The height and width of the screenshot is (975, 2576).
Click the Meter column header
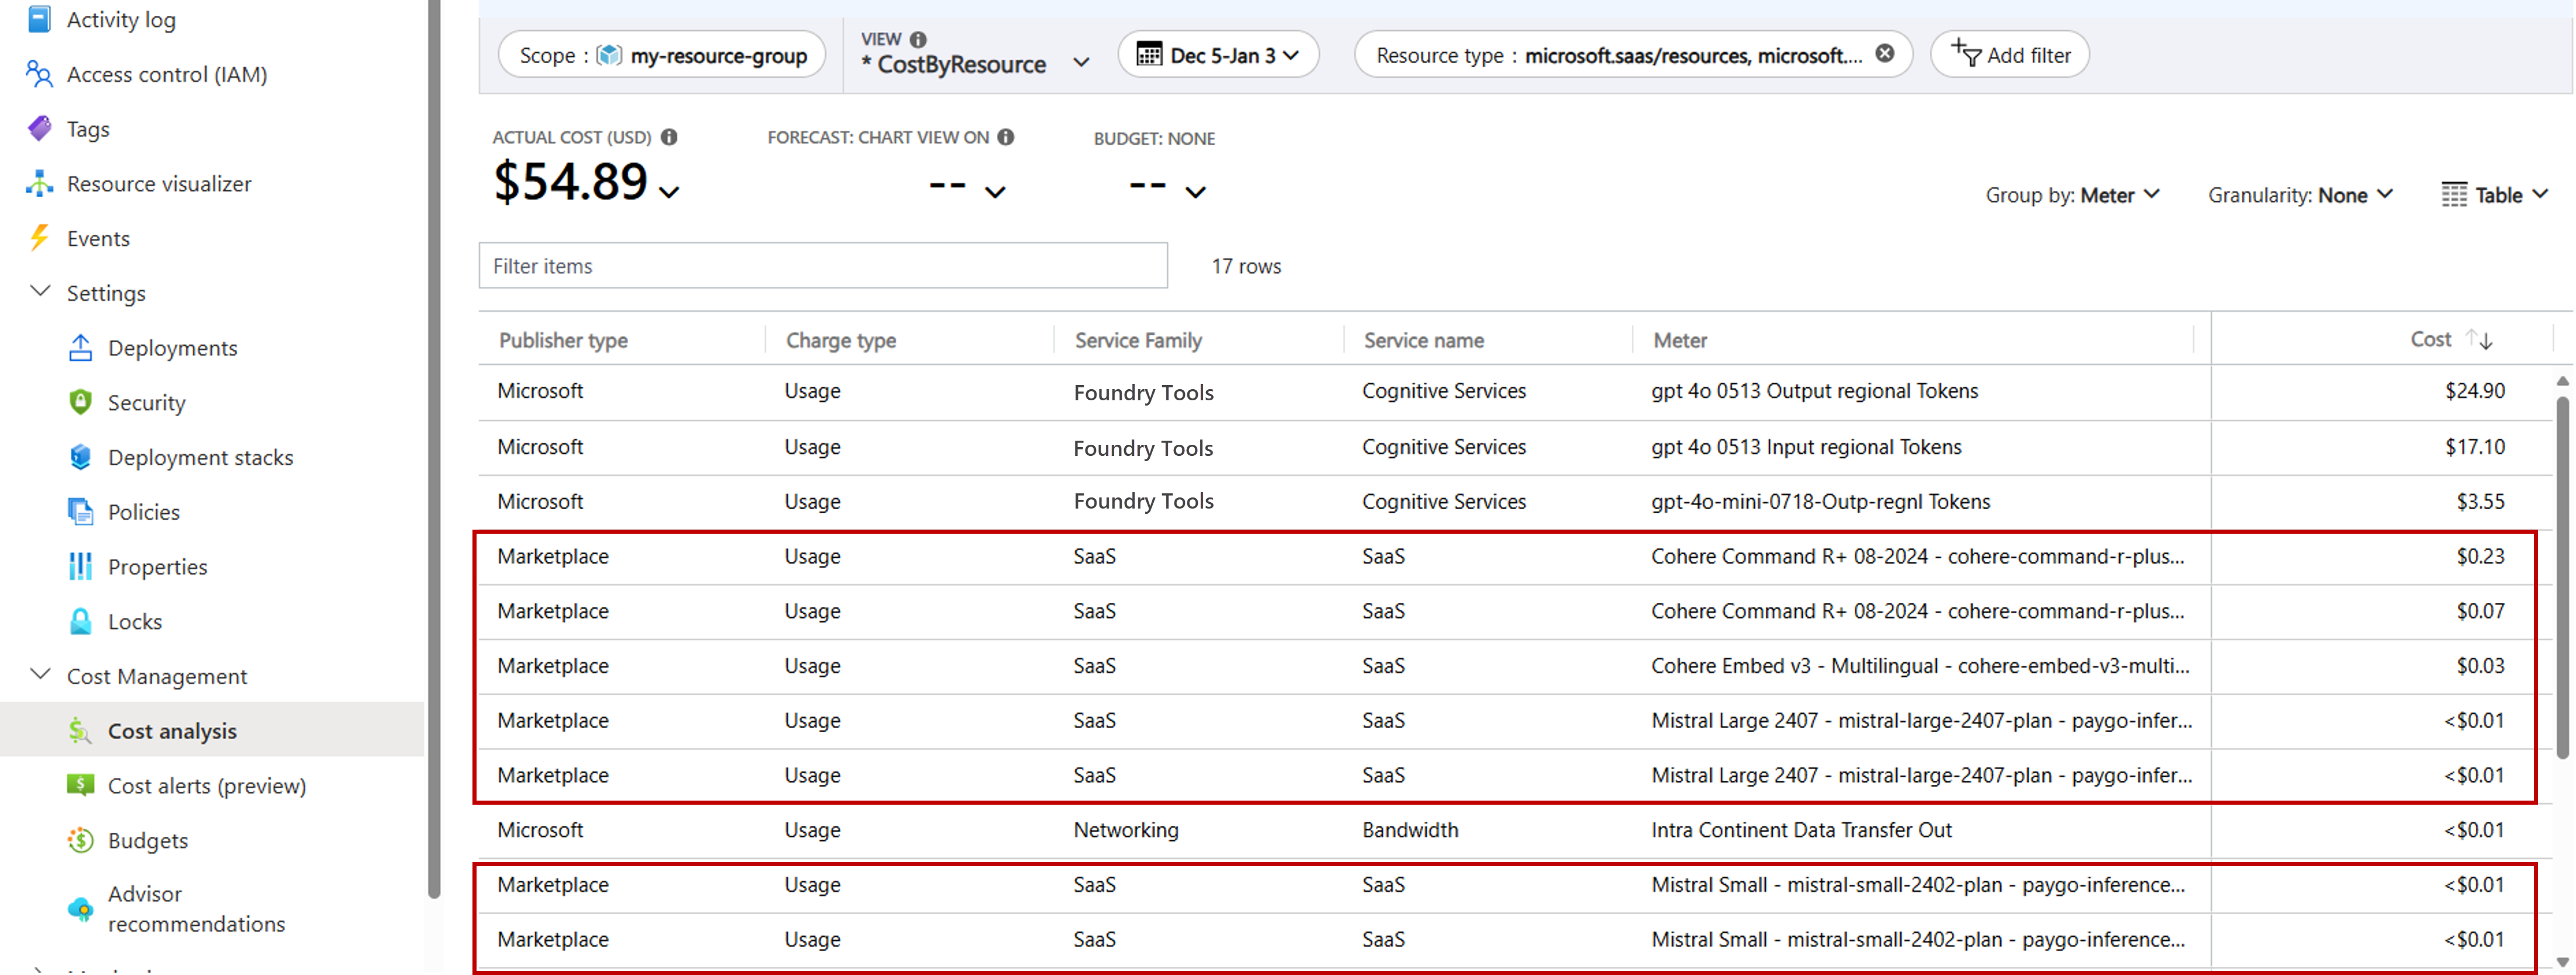(1680, 340)
